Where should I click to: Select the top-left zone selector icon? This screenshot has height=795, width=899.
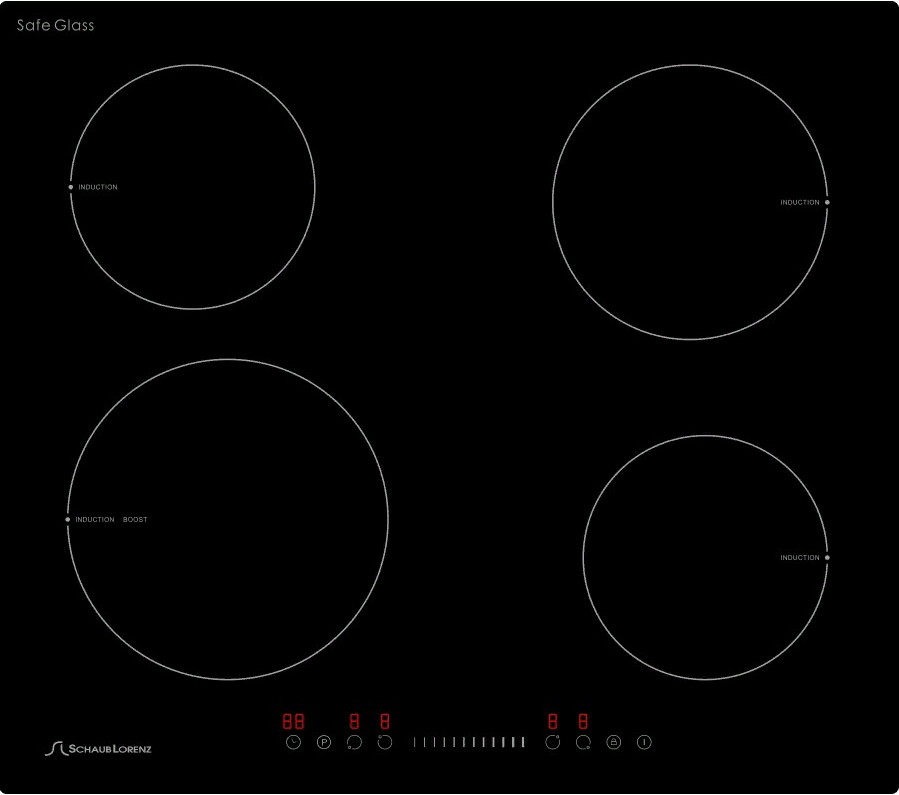tap(385, 742)
